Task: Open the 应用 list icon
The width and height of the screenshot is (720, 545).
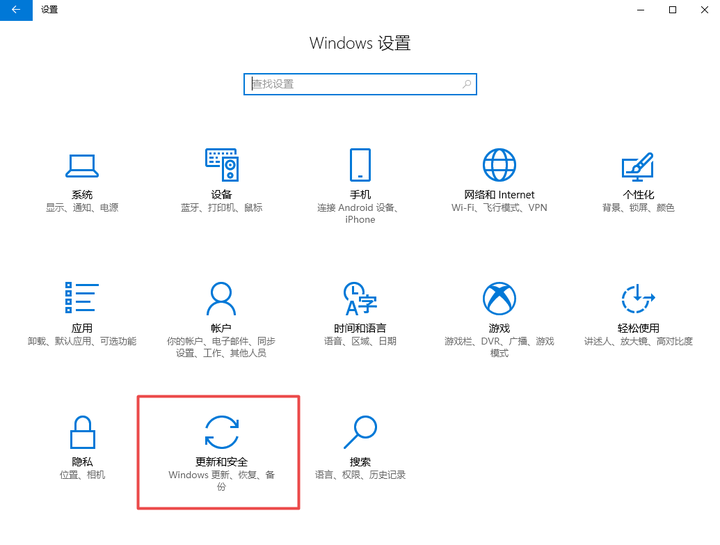Action: click(82, 298)
